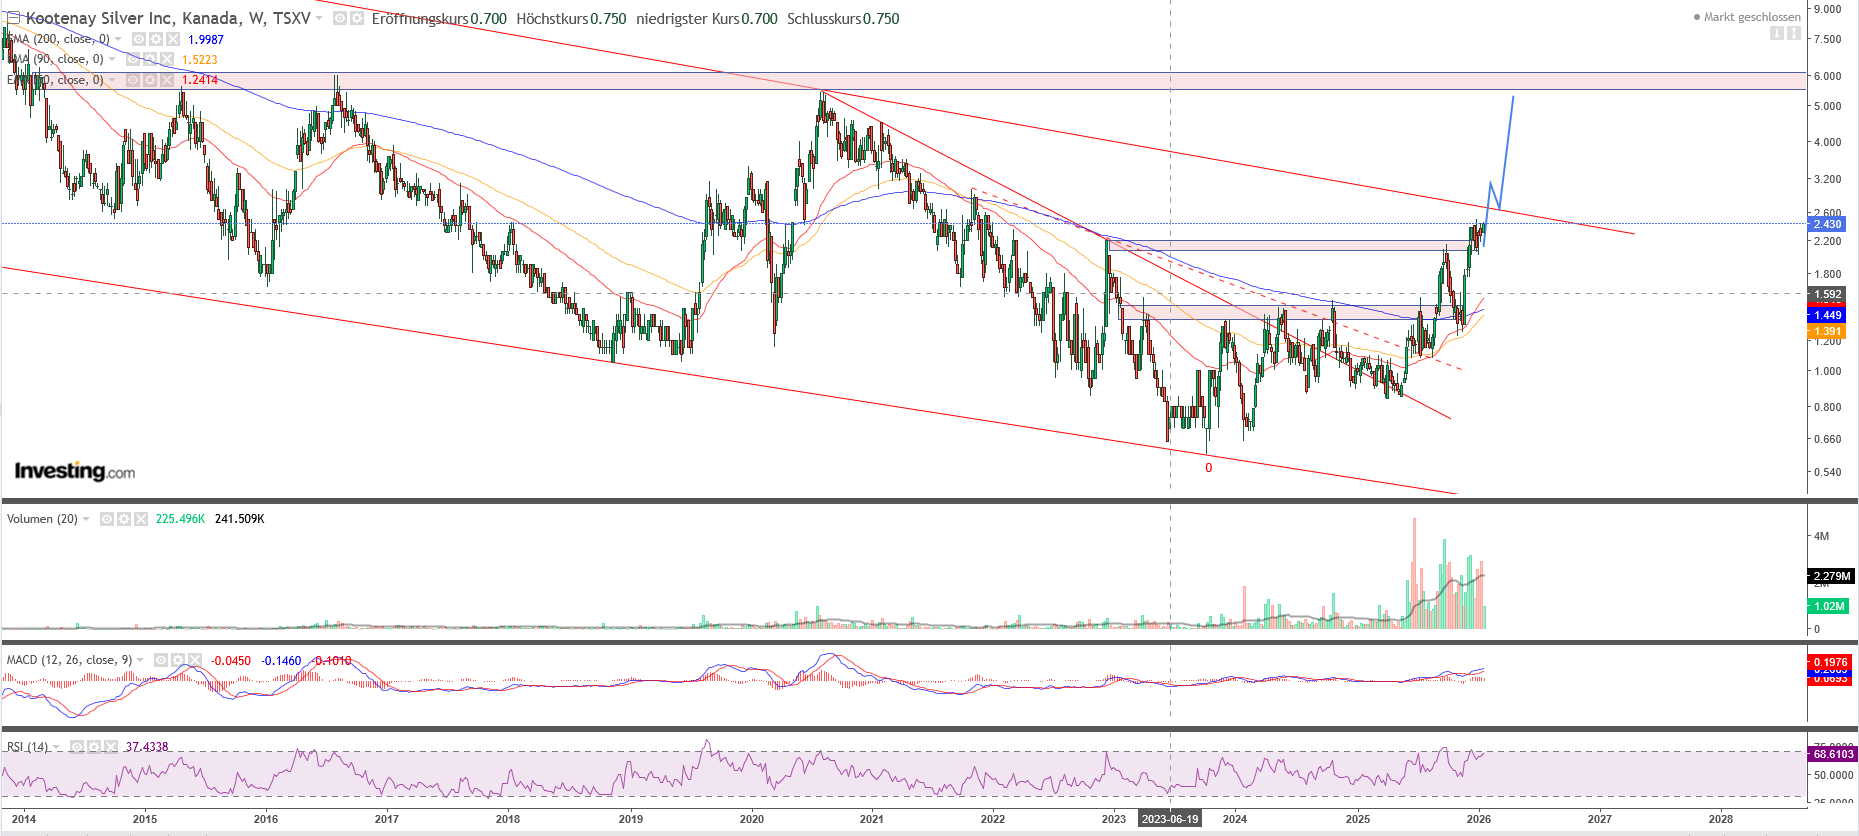The image size is (1859, 836).
Task: Collapse legend with icon left of Kootenay Silver
Action: (x=13, y=18)
